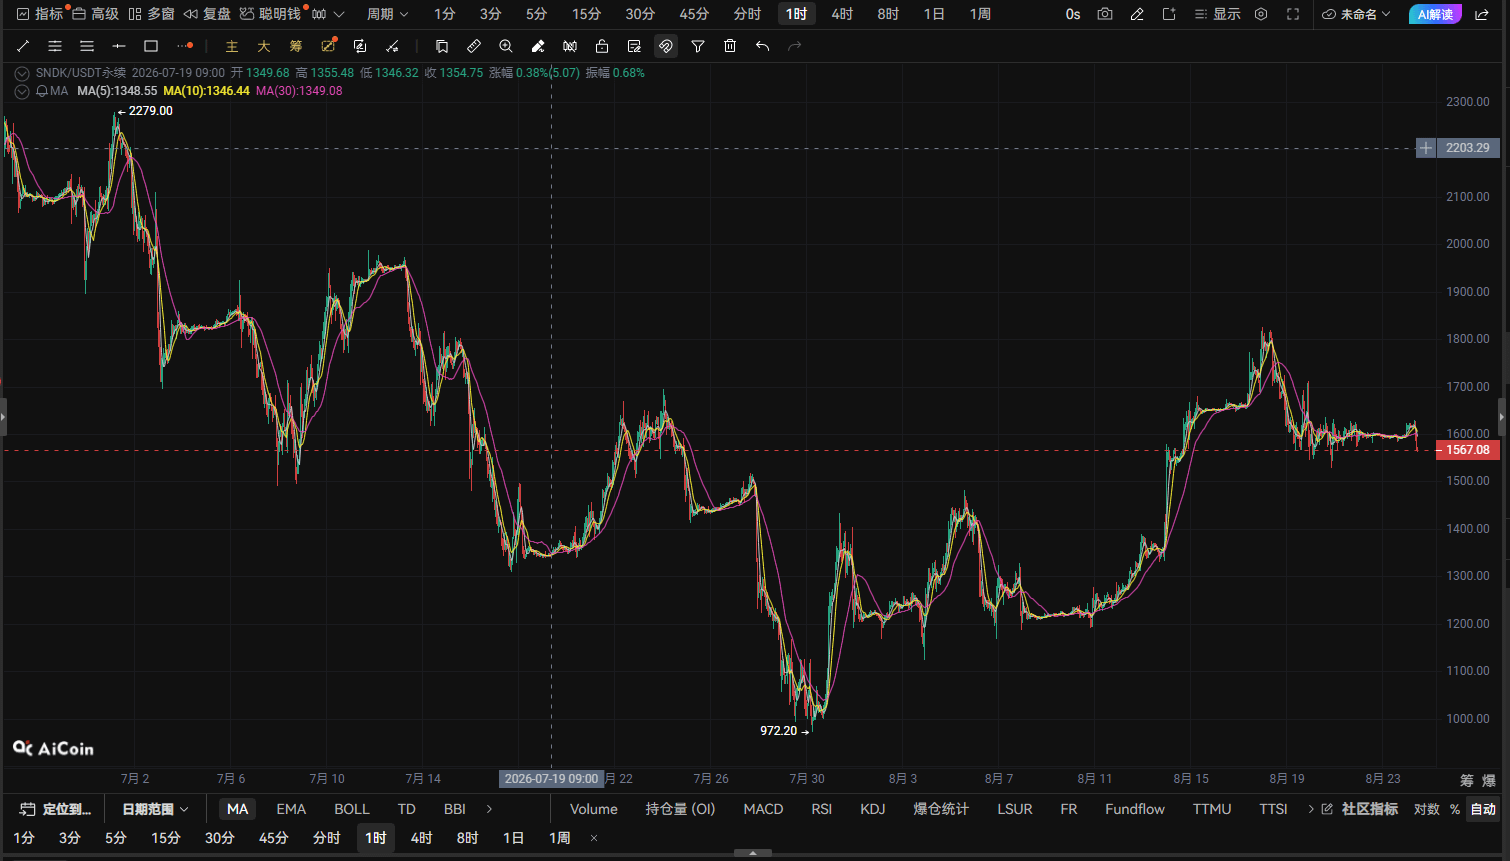Expand the 日期范围 date range dropdown
1510x861 pixels.
pyautogui.click(x=155, y=809)
